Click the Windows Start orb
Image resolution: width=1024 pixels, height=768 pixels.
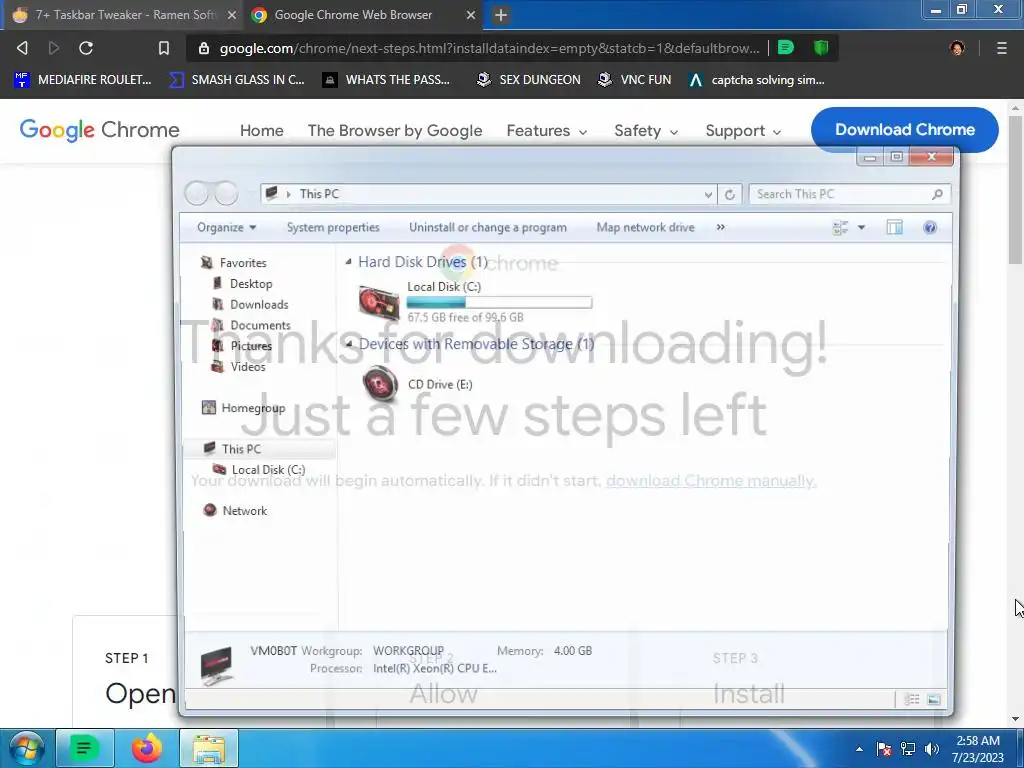pos(27,748)
